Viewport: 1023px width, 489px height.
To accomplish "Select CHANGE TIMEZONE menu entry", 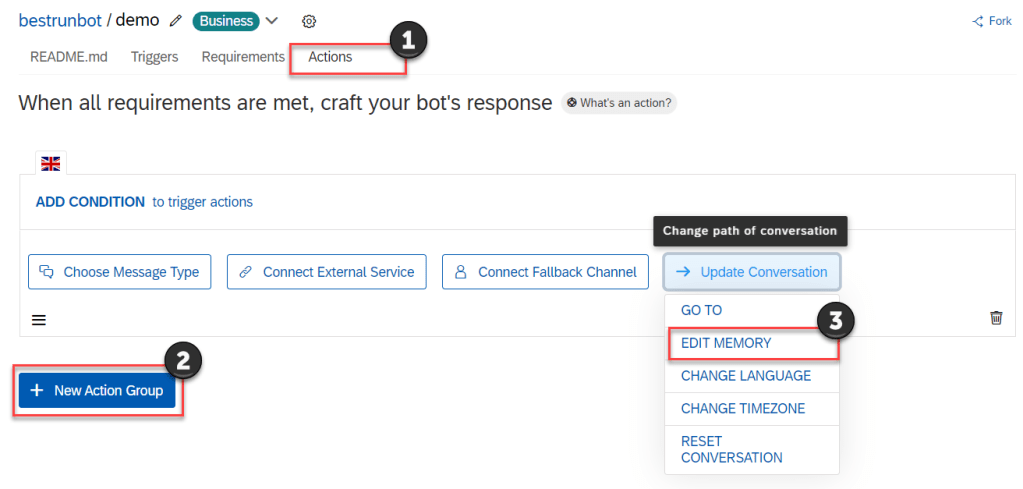I will (x=742, y=408).
